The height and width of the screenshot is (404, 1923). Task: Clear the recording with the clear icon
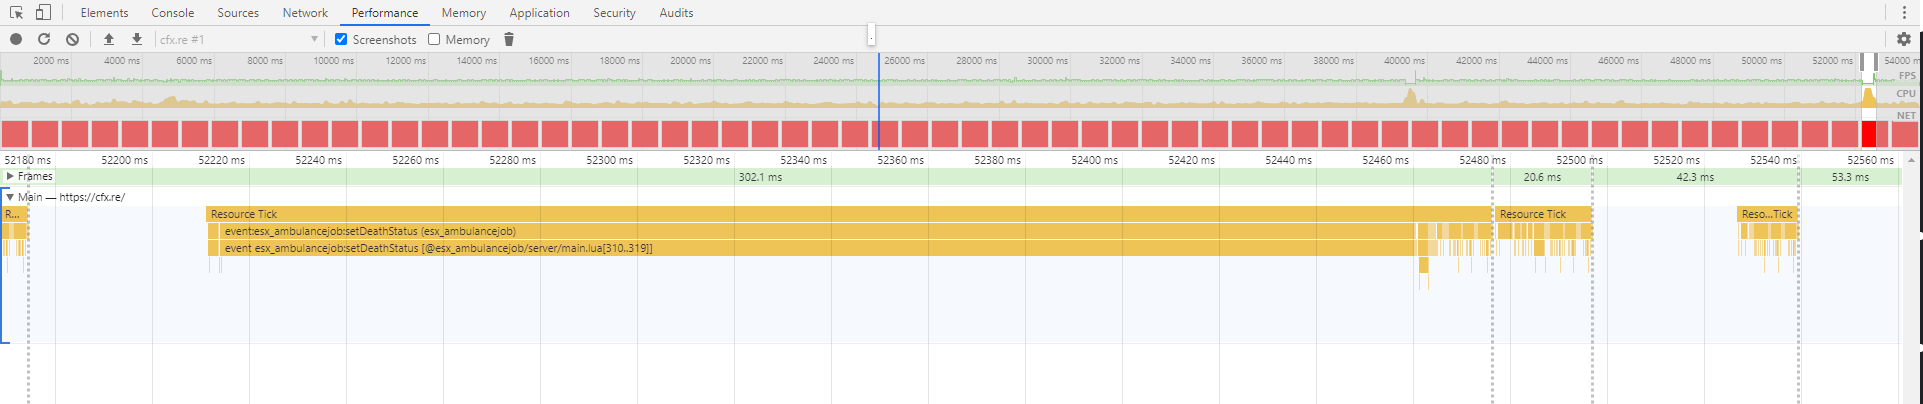click(72, 39)
